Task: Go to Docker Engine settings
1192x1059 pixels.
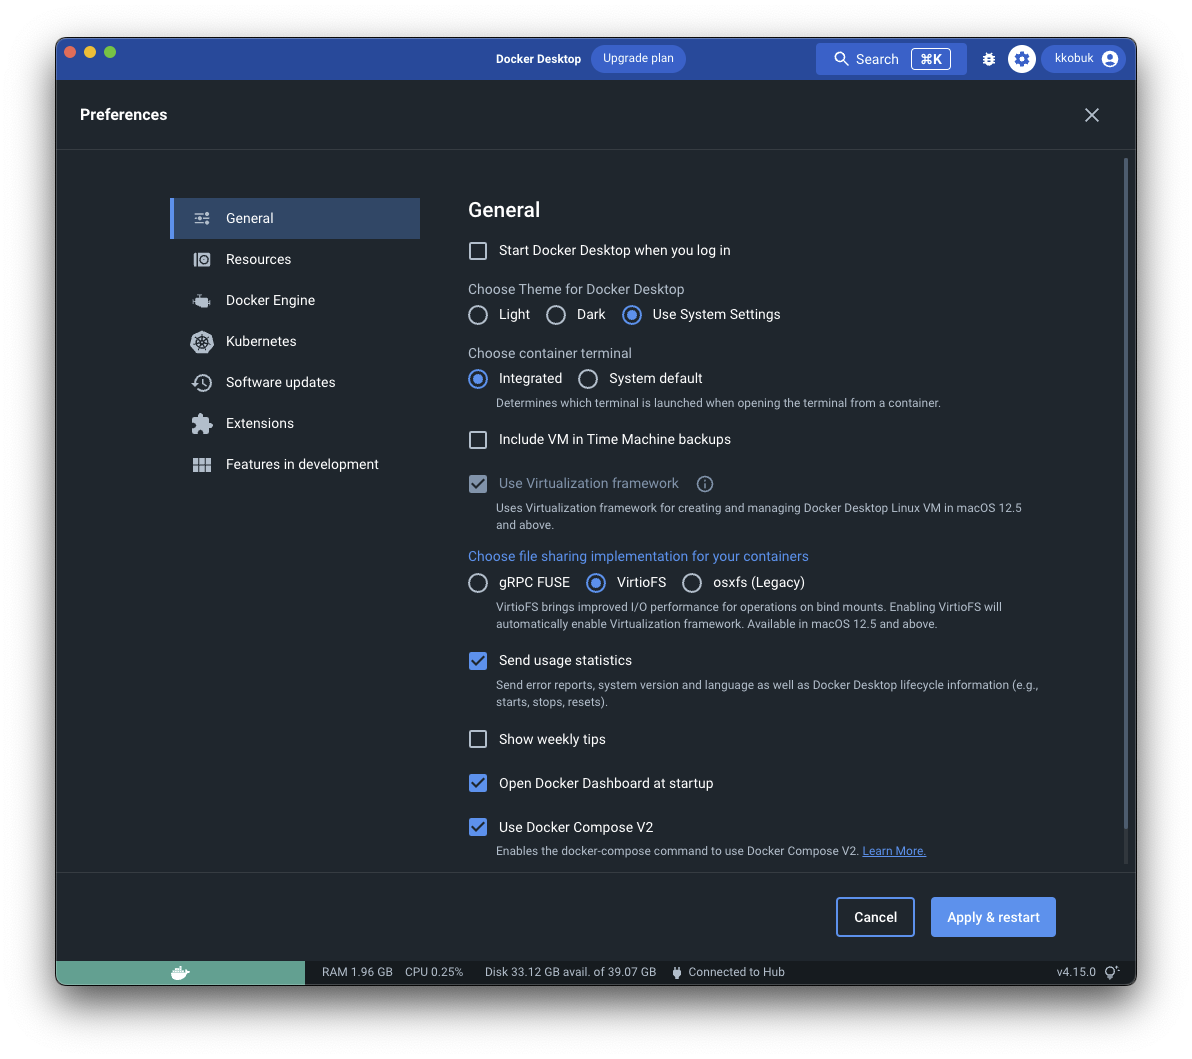Action: tap(295, 300)
